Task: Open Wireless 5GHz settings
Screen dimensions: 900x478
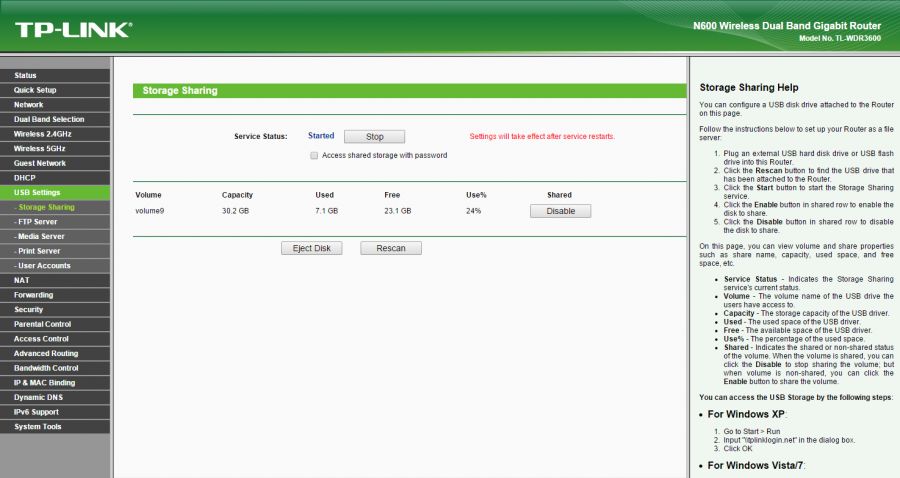Action: tap(39, 148)
